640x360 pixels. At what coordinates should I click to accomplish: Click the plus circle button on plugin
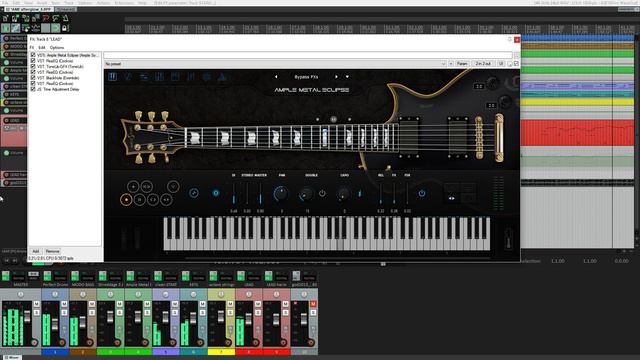(133, 187)
